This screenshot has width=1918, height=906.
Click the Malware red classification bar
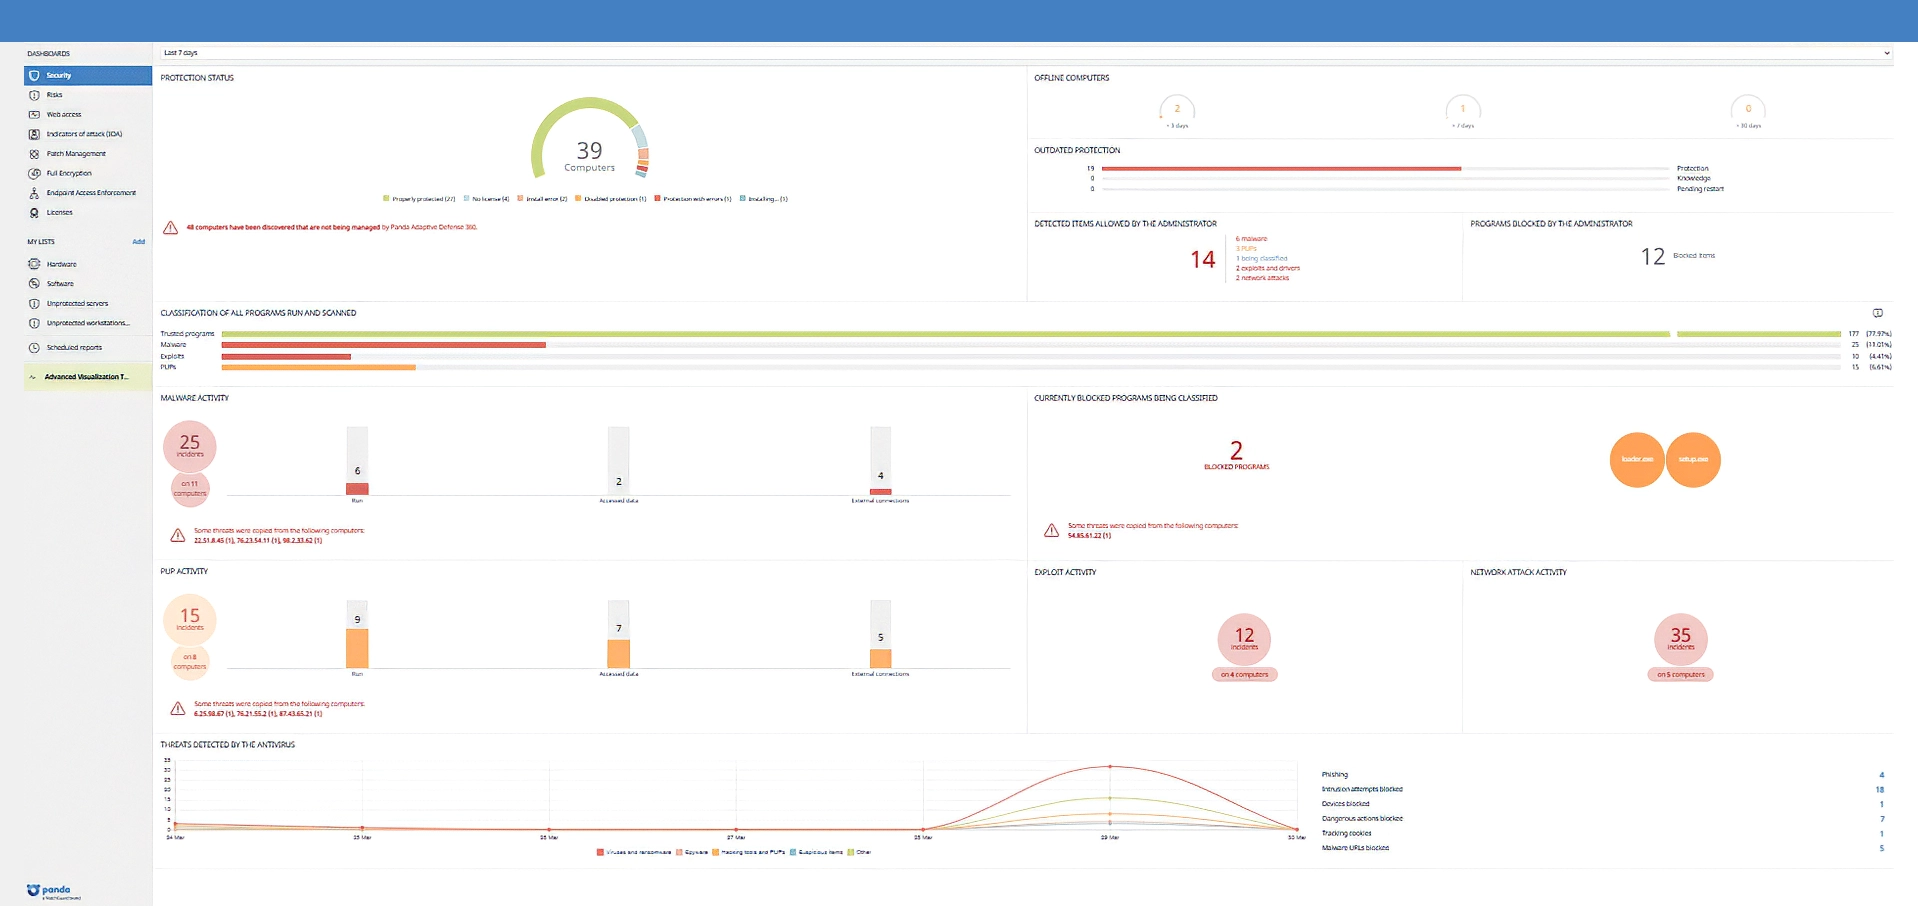383,345
